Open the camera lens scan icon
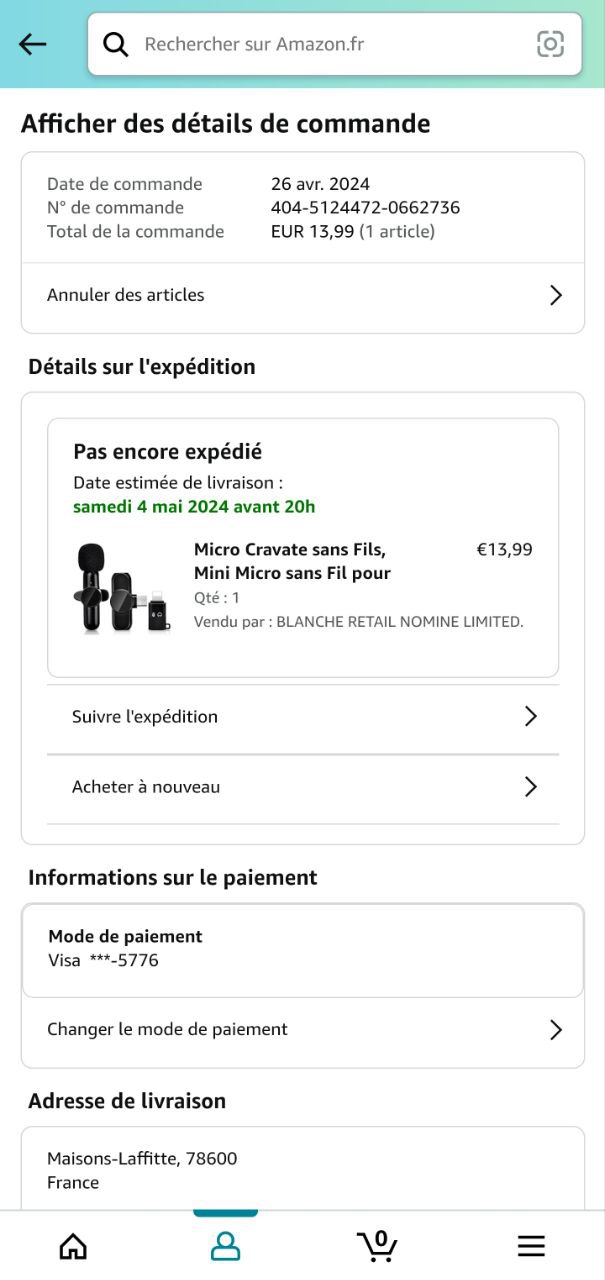This screenshot has height=1280, width=605. coord(550,44)
